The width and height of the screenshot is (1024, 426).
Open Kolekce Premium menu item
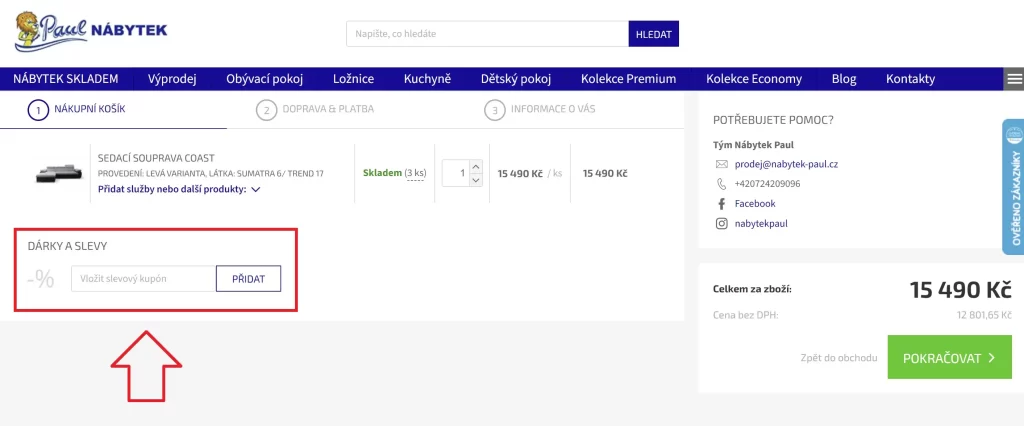point(628,79)
